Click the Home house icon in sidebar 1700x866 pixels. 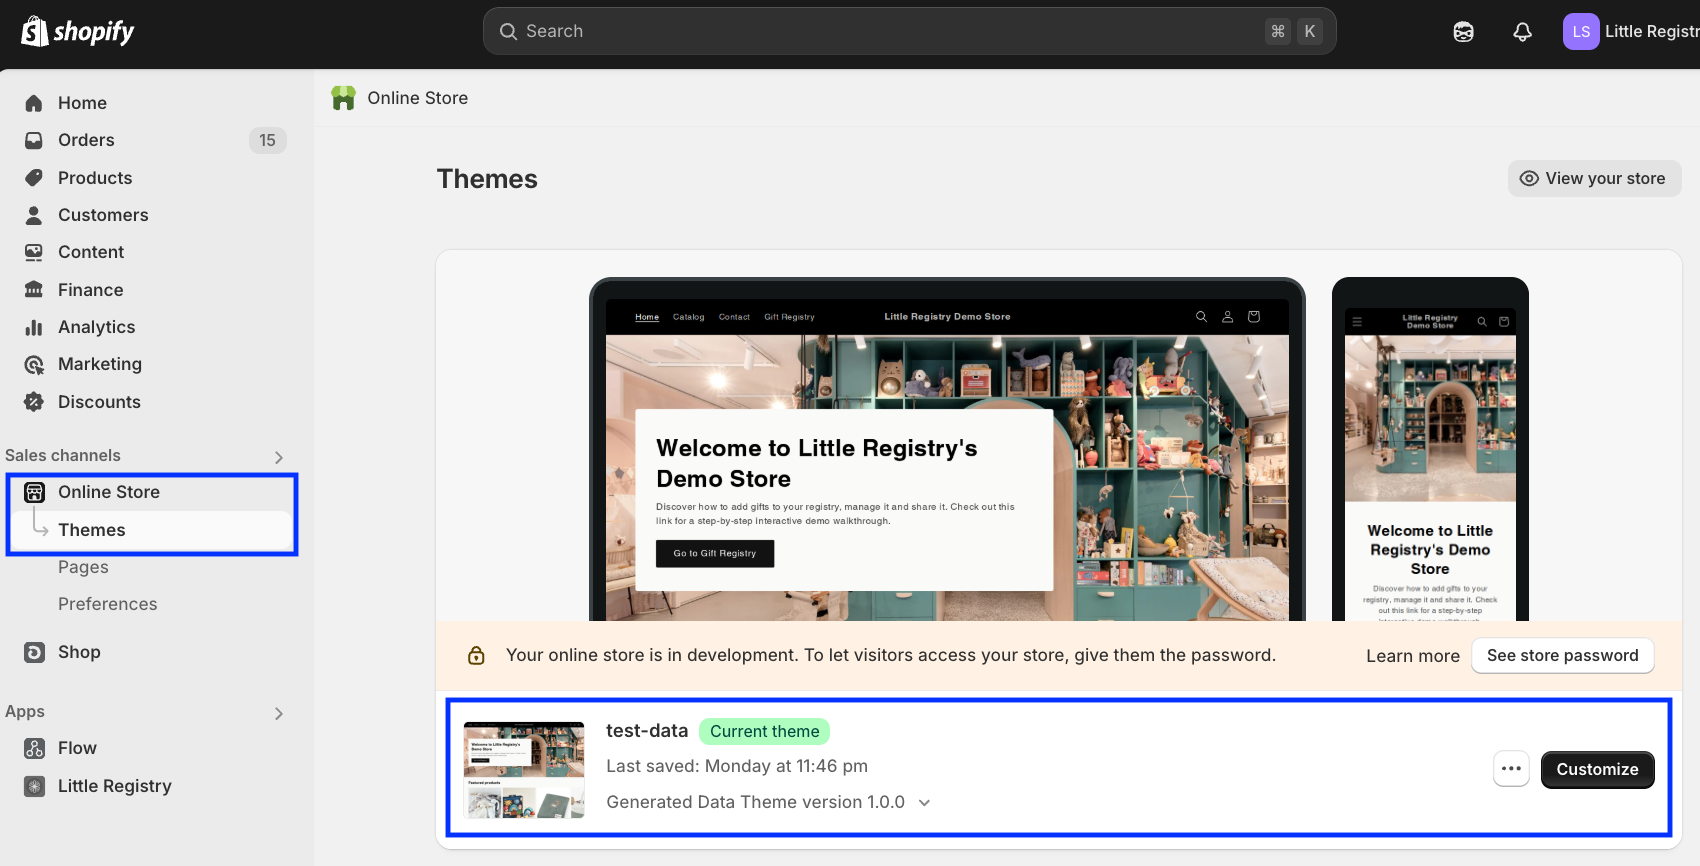click(x=34, y=103)
